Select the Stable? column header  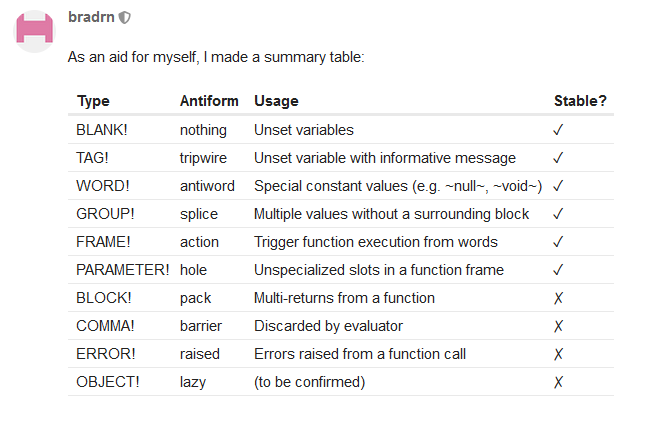point(580,101)
